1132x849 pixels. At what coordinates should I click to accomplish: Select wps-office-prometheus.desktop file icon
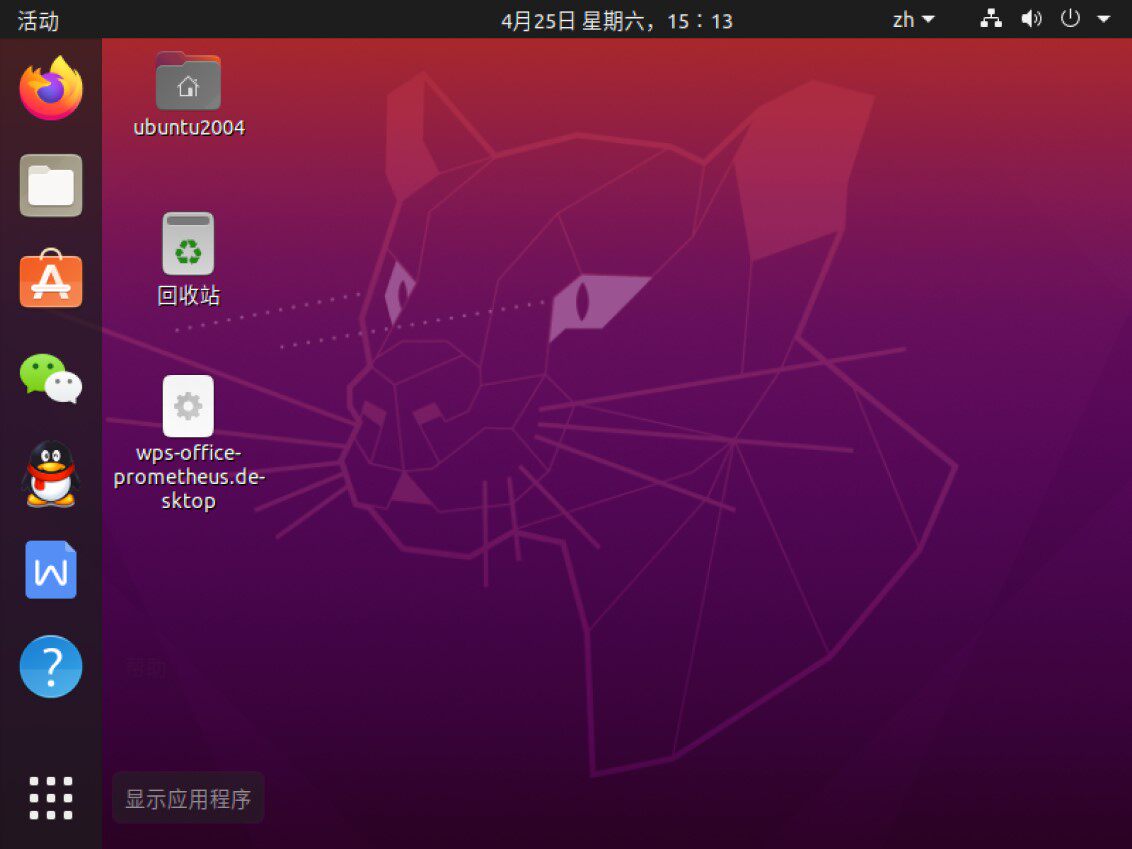click(x=188, y=406)
